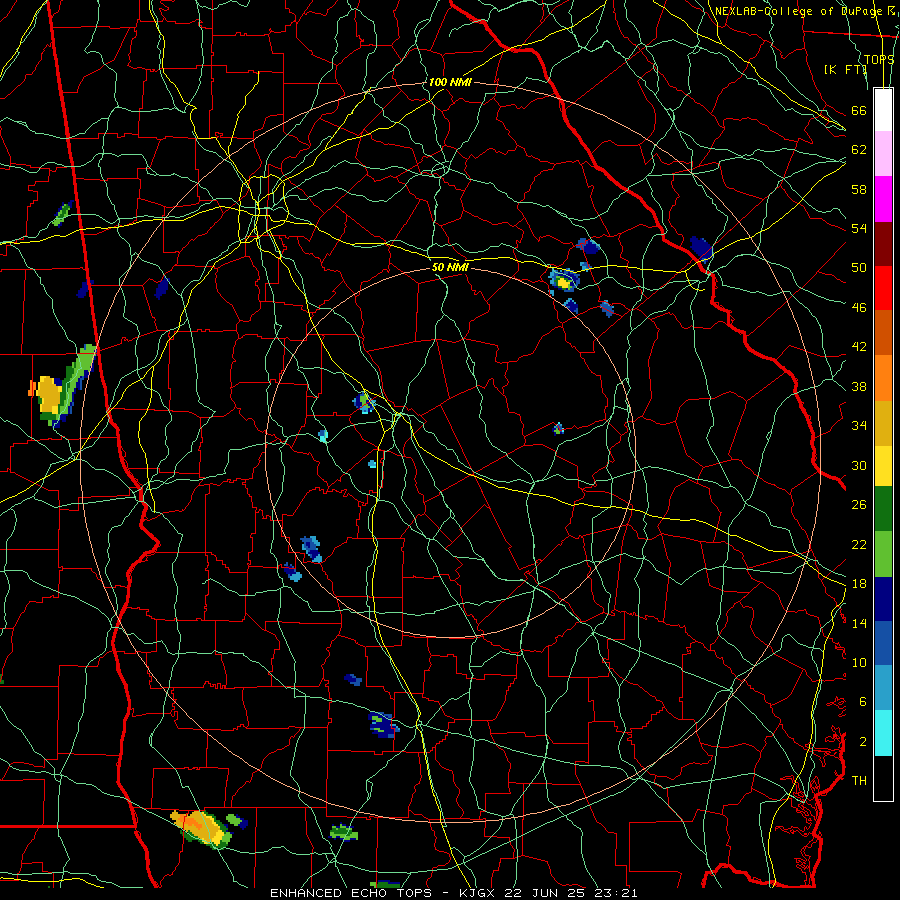Click the black TH swatch at the legend bottom
Viewport: 900px width, 900px height.
(883, 778)
